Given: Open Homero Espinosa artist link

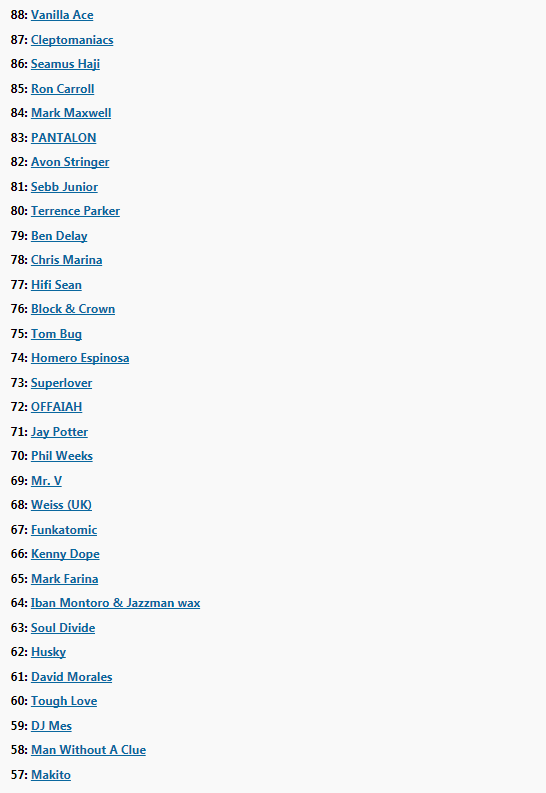Looking at the screenshot, I should tap(80, 358).
